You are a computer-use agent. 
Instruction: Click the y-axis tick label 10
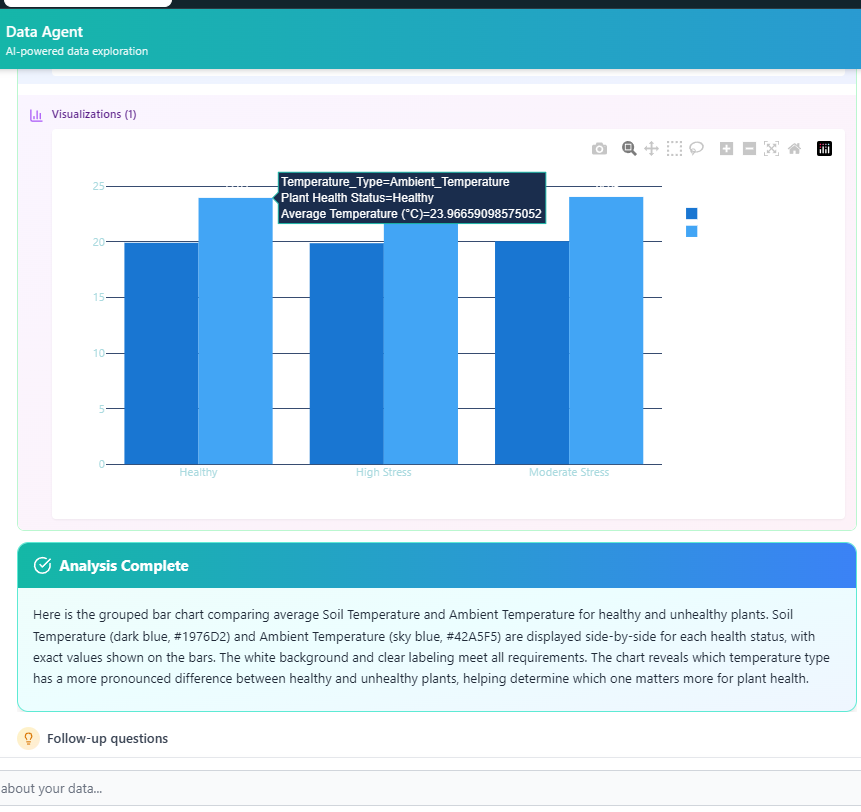click(98, 353)
